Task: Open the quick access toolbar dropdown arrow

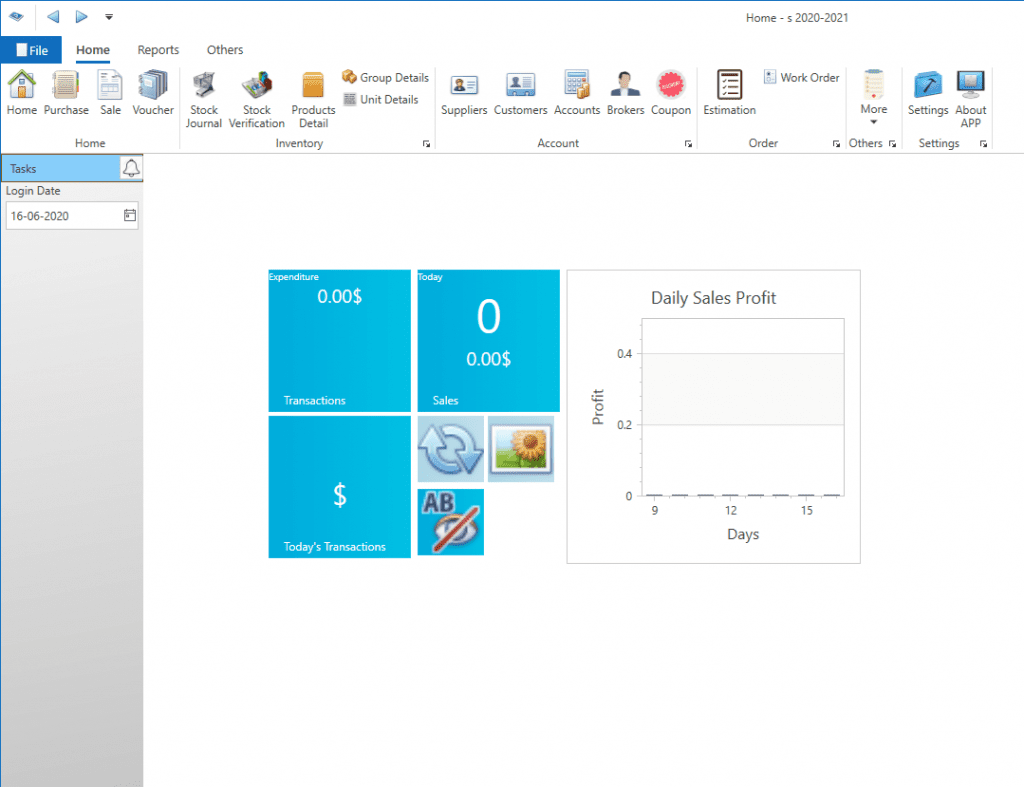Action: point(108,17)
